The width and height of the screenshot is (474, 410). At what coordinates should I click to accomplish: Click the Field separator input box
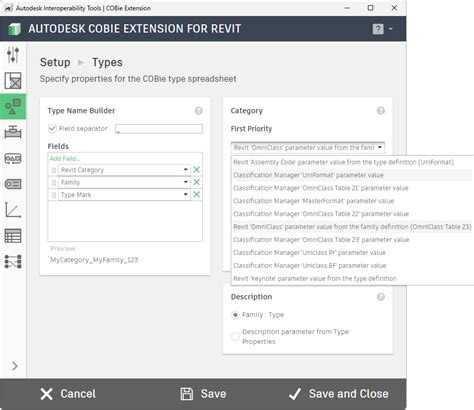tap(159, 129)
